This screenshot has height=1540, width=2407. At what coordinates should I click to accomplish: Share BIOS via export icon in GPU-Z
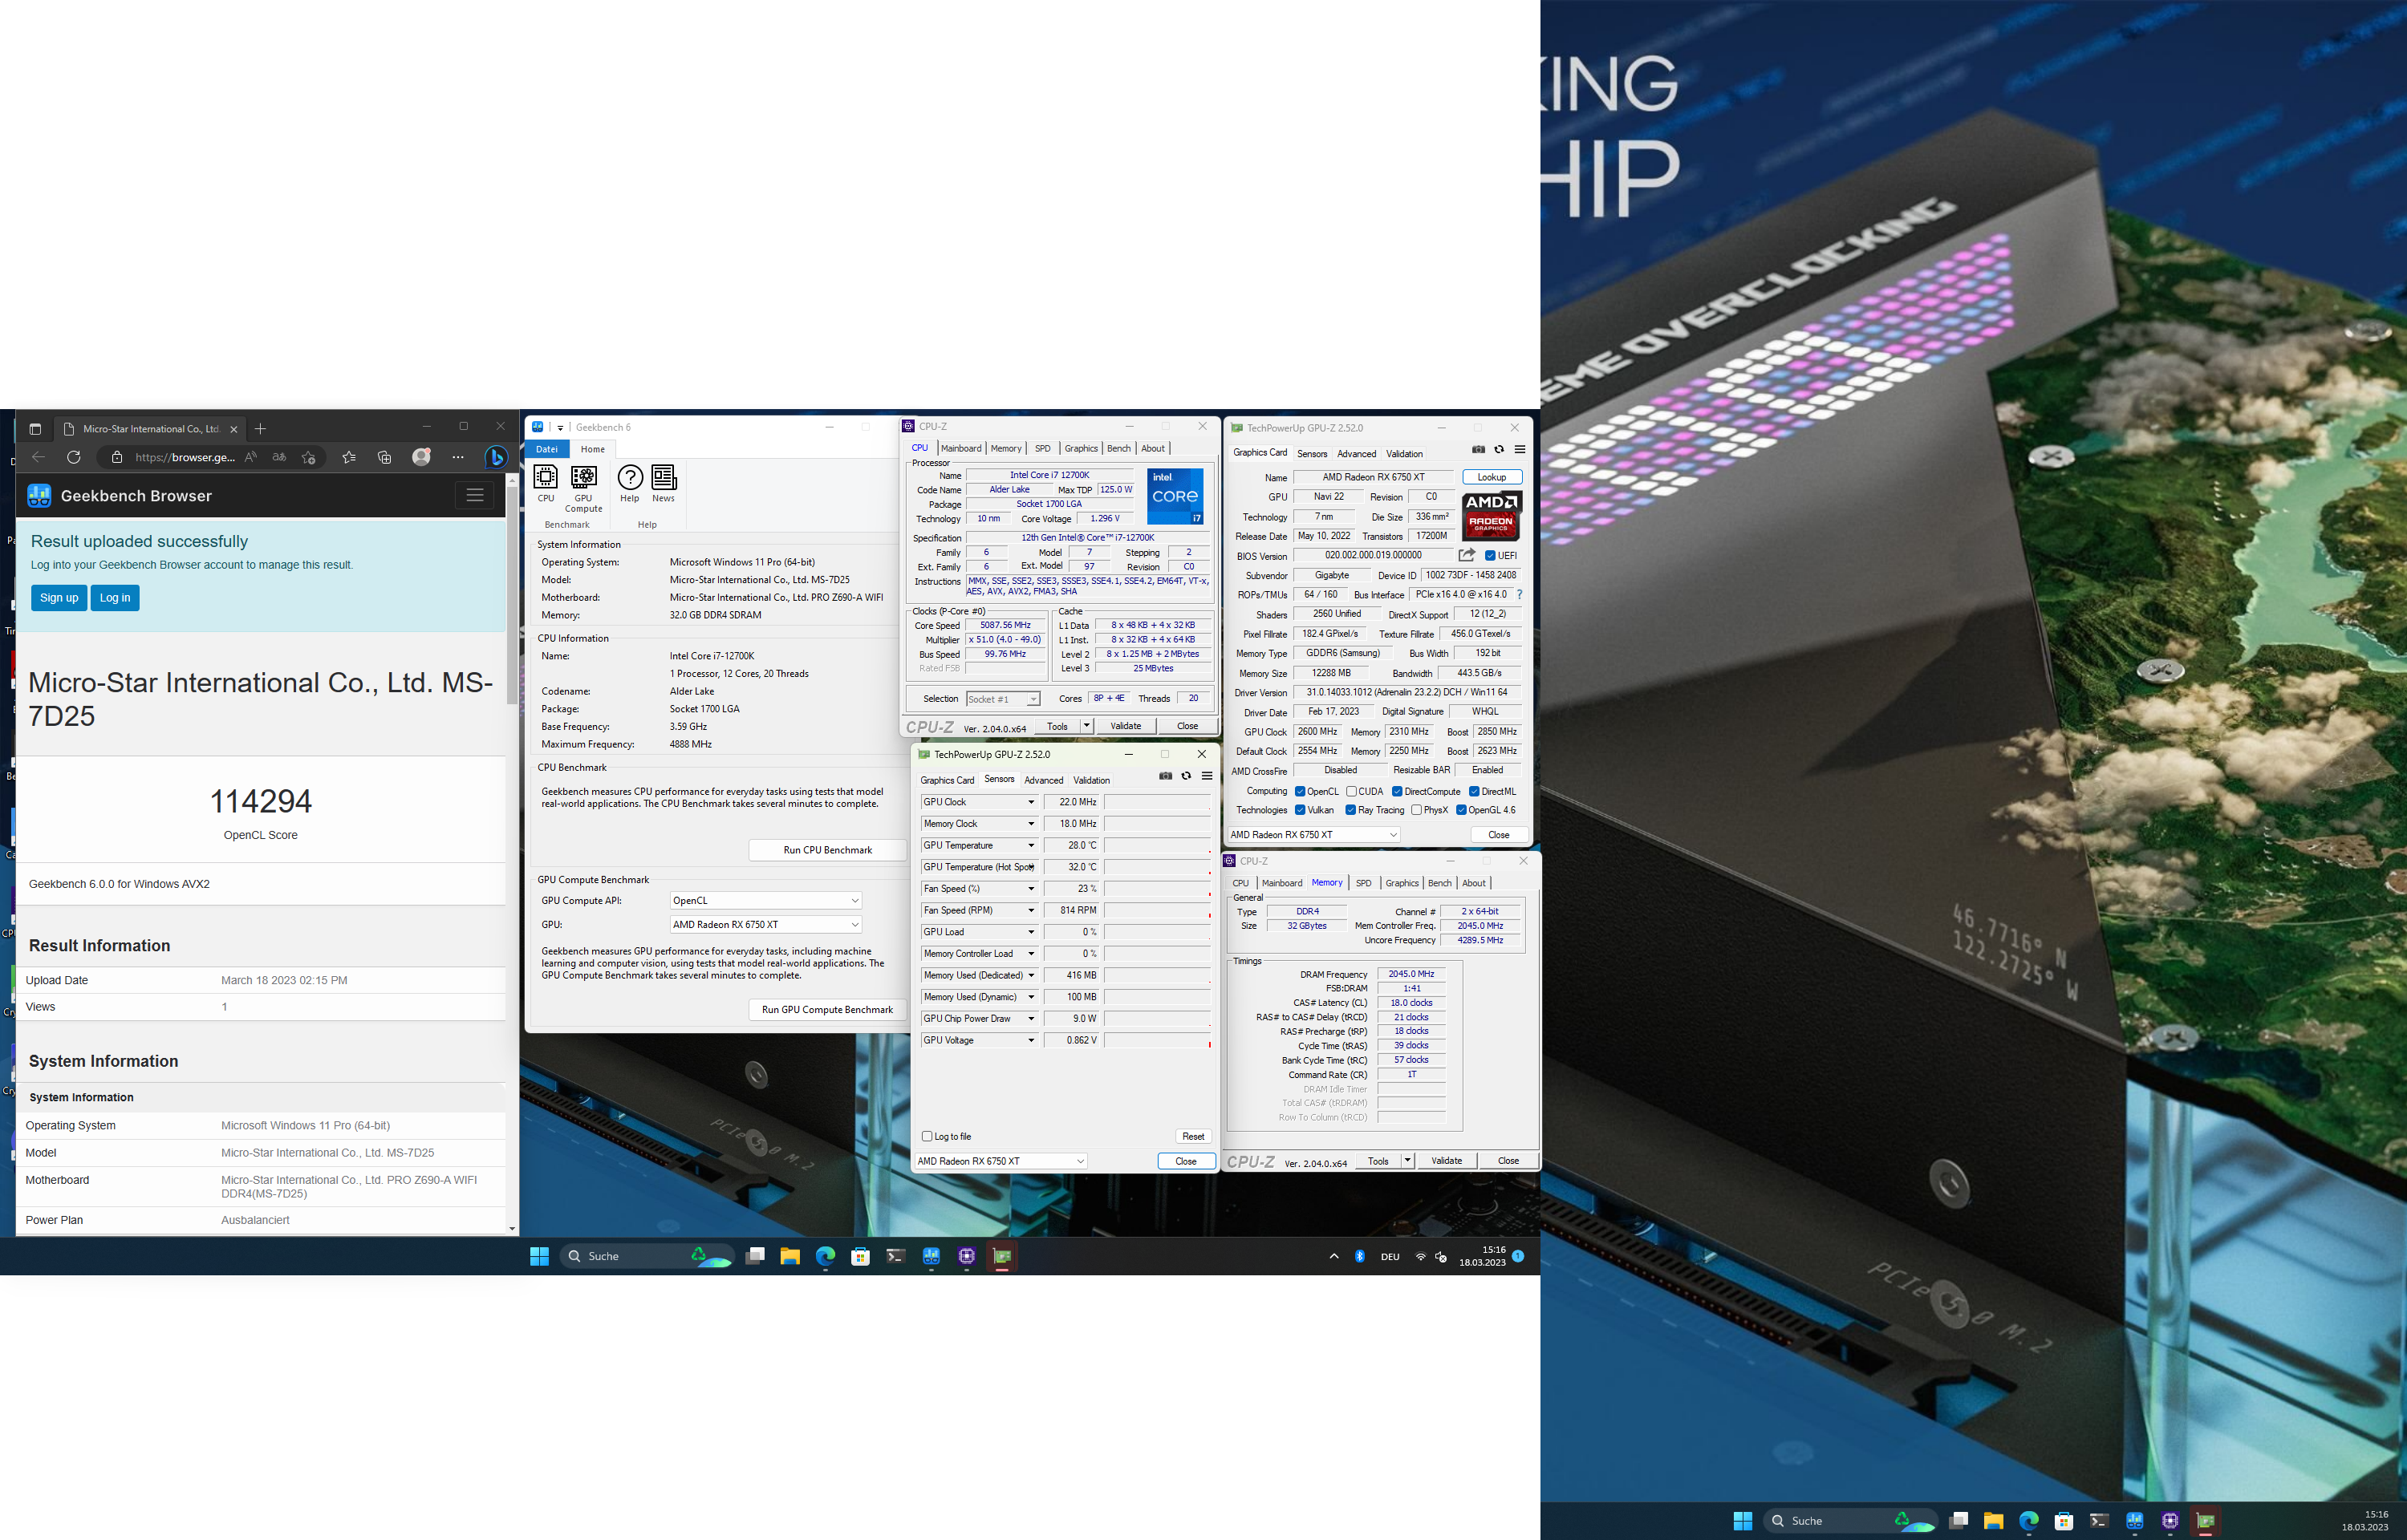[1466, 555]
